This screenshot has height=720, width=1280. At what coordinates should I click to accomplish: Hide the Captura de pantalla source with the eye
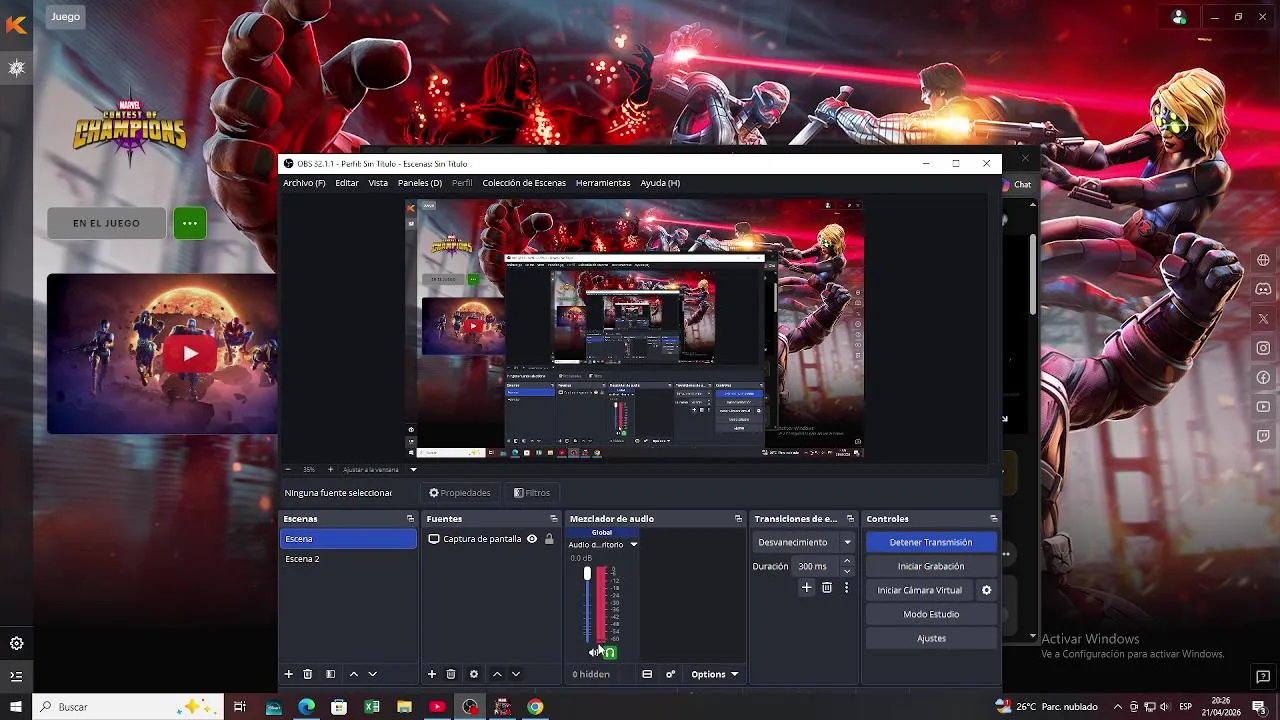tap(532, 539)
